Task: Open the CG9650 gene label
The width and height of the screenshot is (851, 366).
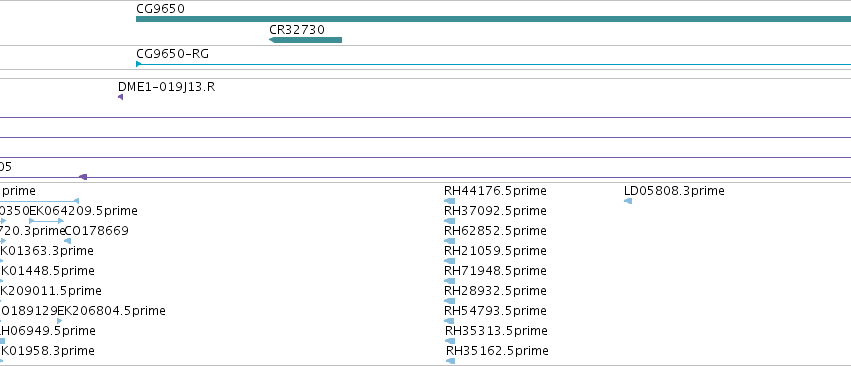Action: (x=161, y=9)
